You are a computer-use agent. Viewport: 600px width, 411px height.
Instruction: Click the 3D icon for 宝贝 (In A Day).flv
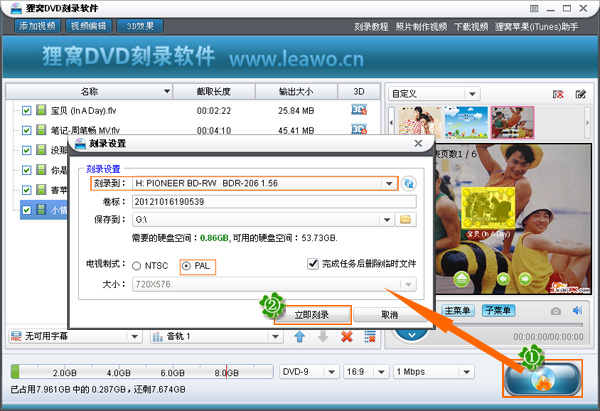coord(359,110)
